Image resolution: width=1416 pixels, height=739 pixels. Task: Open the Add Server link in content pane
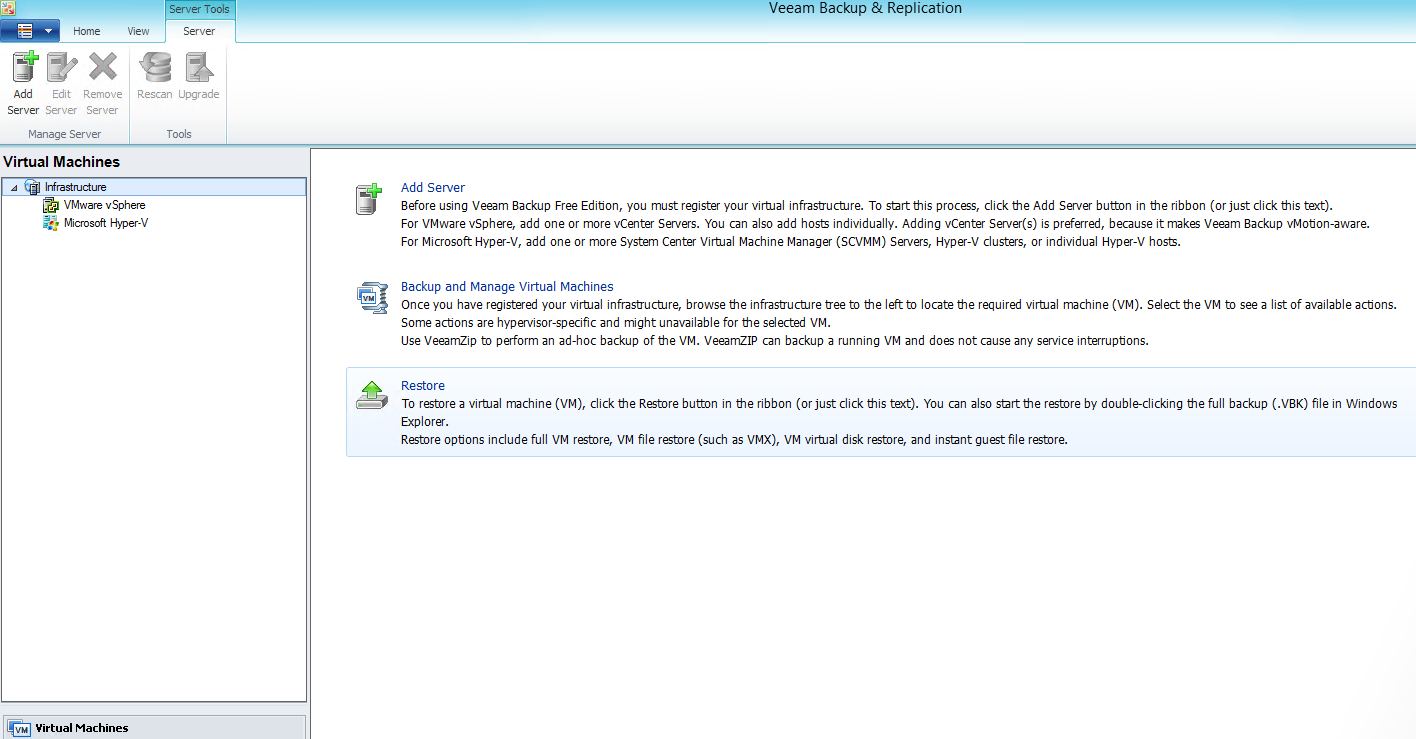point(433,187)
